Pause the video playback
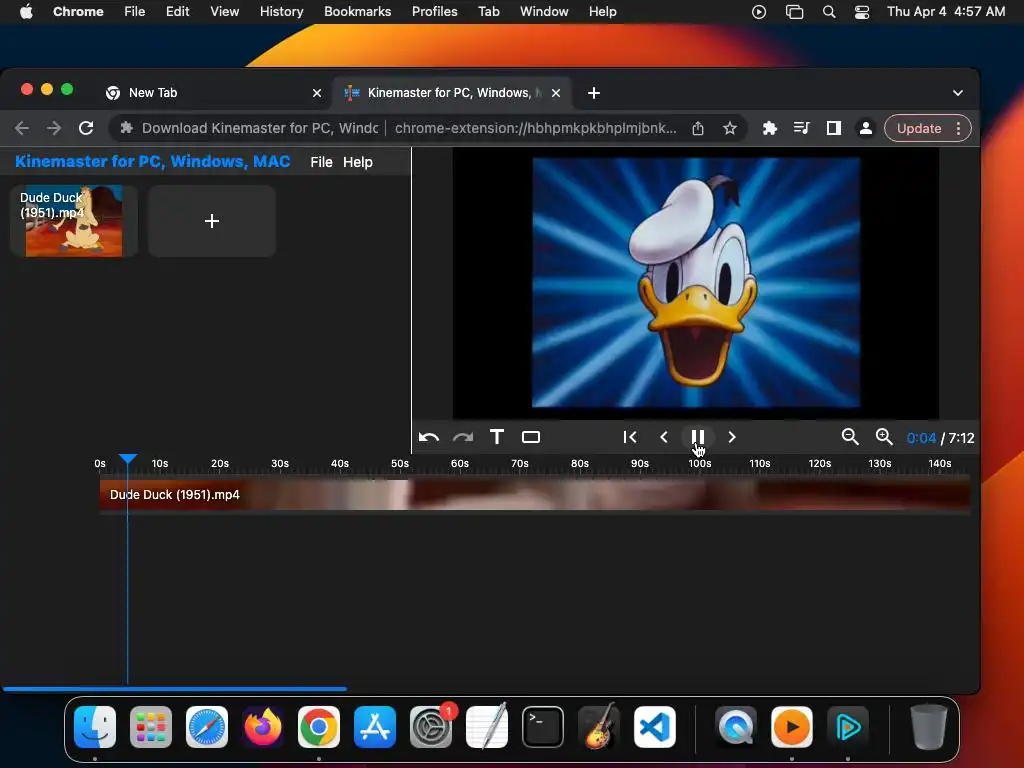This screenshot has width=1024, height=768. [x=697, y=437]
